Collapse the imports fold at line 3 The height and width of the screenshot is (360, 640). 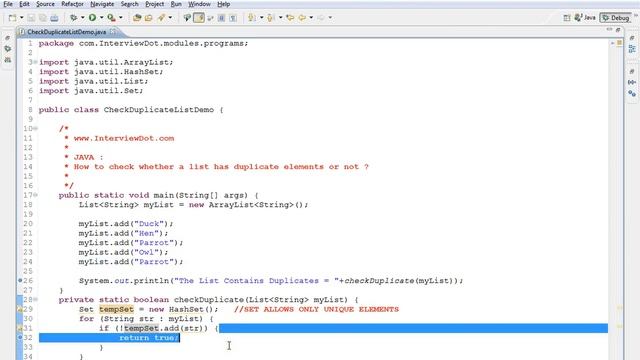point(36,62)
